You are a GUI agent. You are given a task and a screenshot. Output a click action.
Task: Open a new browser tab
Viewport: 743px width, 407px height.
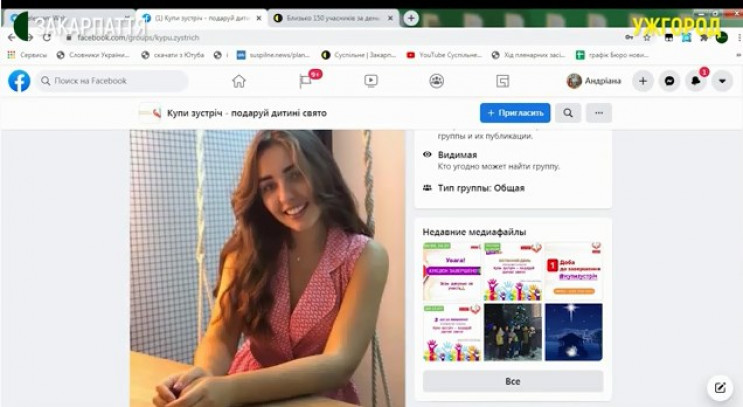[411, 18]
